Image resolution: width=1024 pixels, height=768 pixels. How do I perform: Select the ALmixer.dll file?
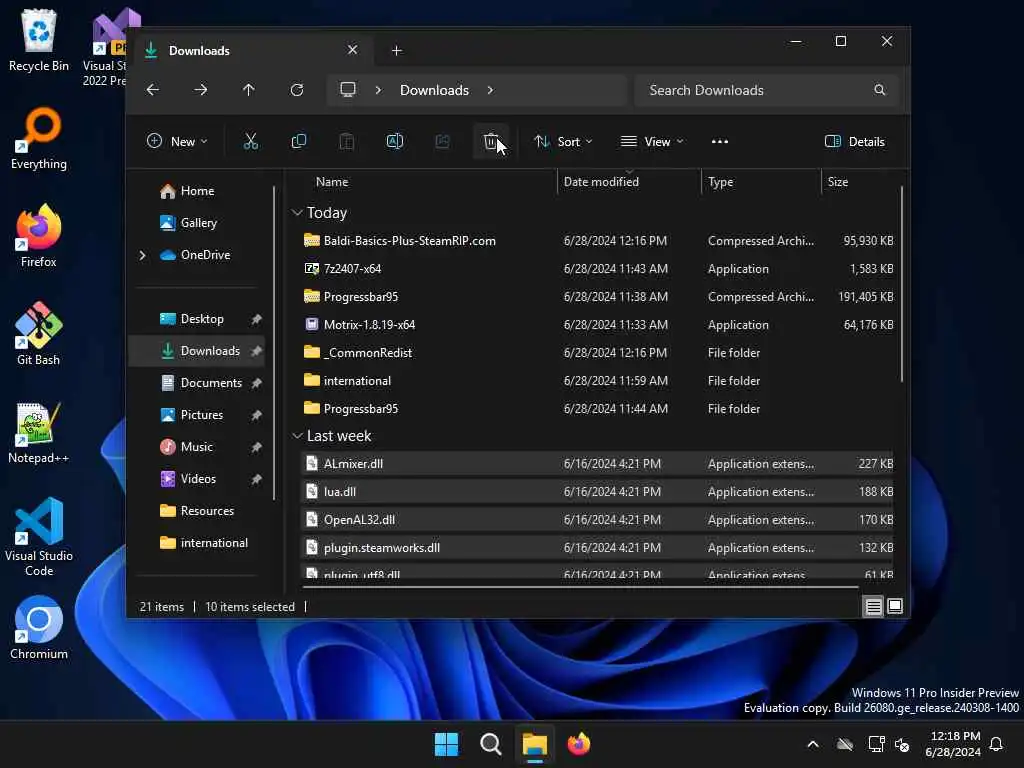(x=597, y=464)
